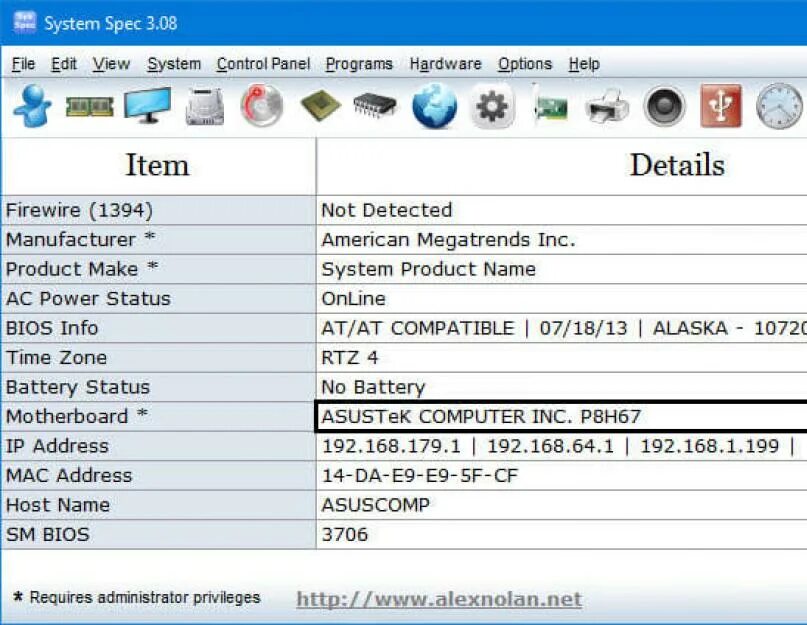Screen dimensions: 807x625
Task: Click the speaker audio icon
Action: point(664,106)
